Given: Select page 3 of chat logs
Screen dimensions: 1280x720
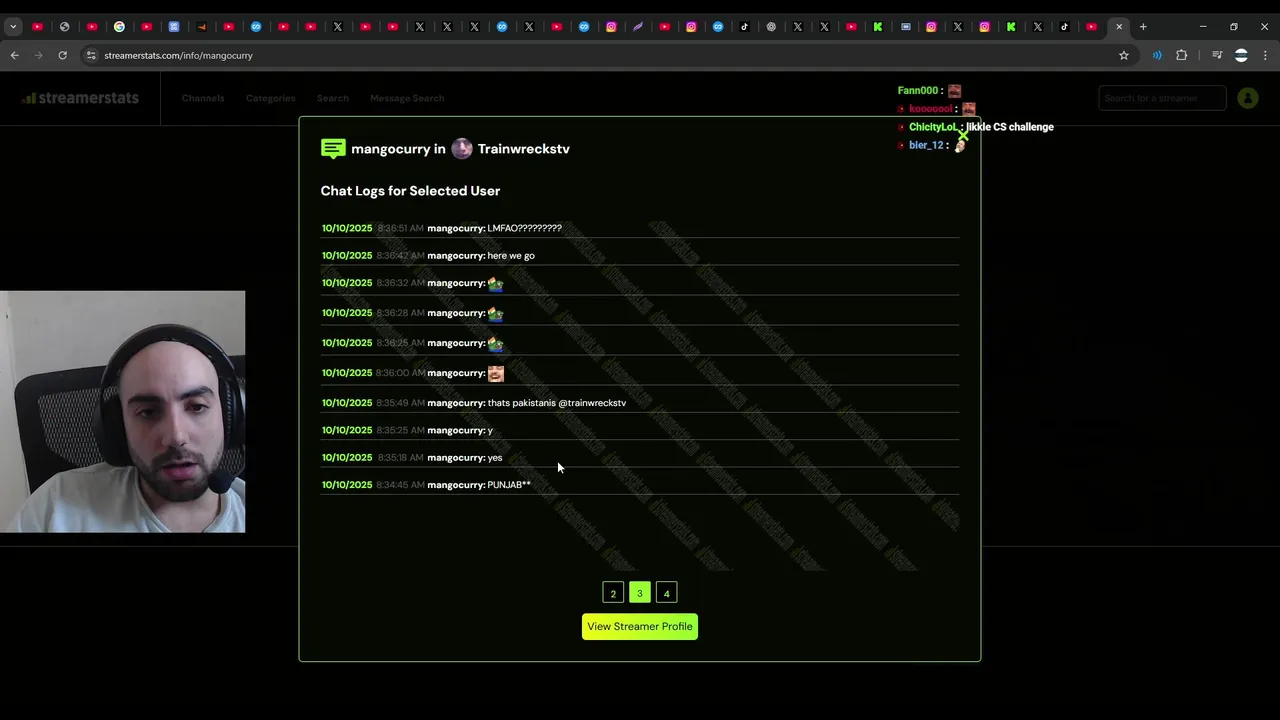Looking at the screenshot, I should tap(640, 593).
